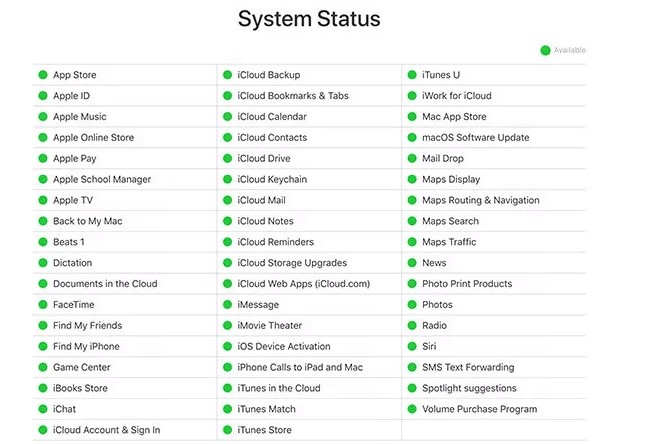This screenshot has height=444, width=649.
Task: Click the status dot for FaceTime
Action: point(43,305)
